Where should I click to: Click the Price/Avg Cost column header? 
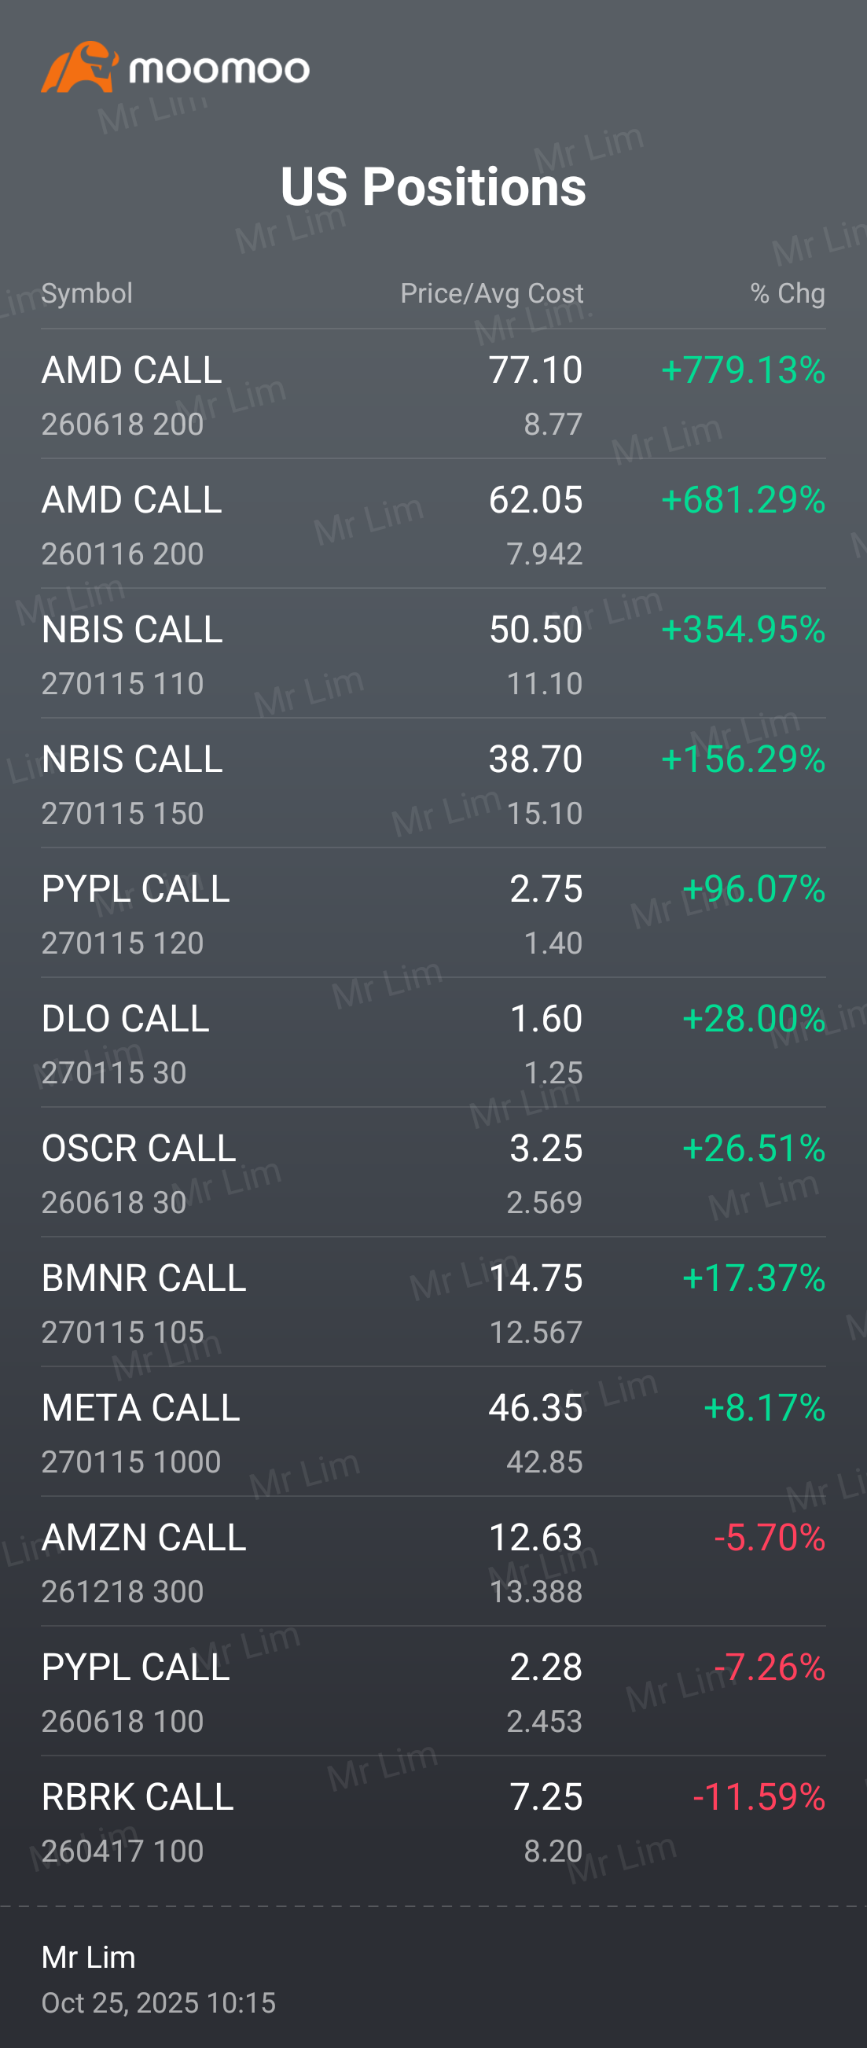[x=492, y=293]
